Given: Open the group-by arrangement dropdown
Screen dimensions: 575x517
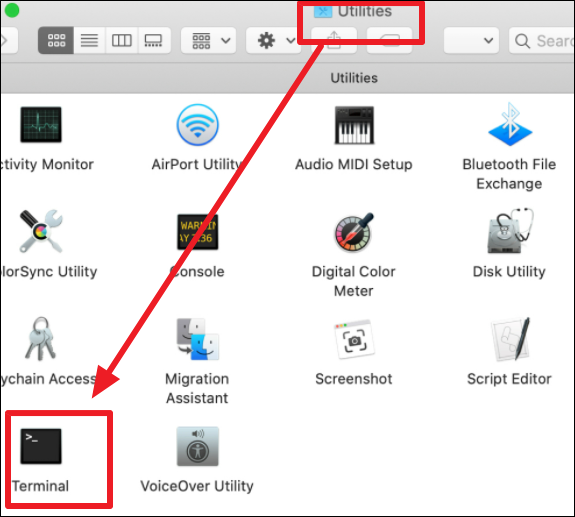Looking at the screenshot, I should 208,40.
